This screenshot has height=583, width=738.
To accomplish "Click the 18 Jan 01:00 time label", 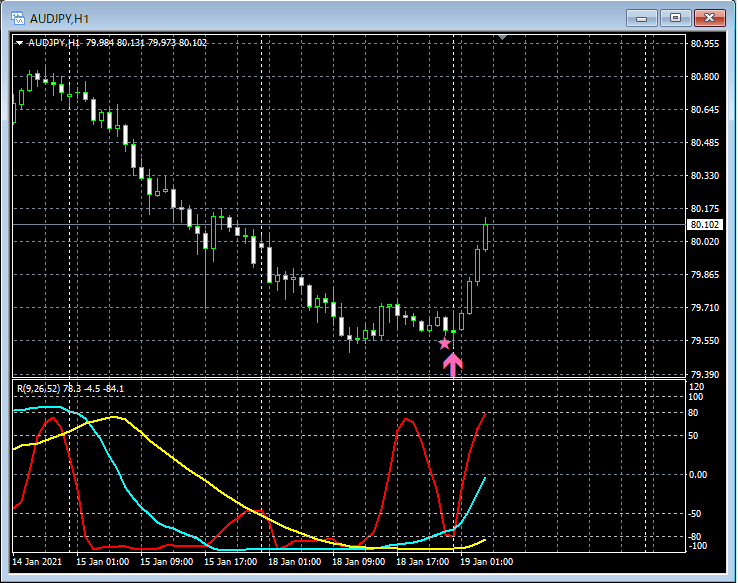I will point(295,562).
